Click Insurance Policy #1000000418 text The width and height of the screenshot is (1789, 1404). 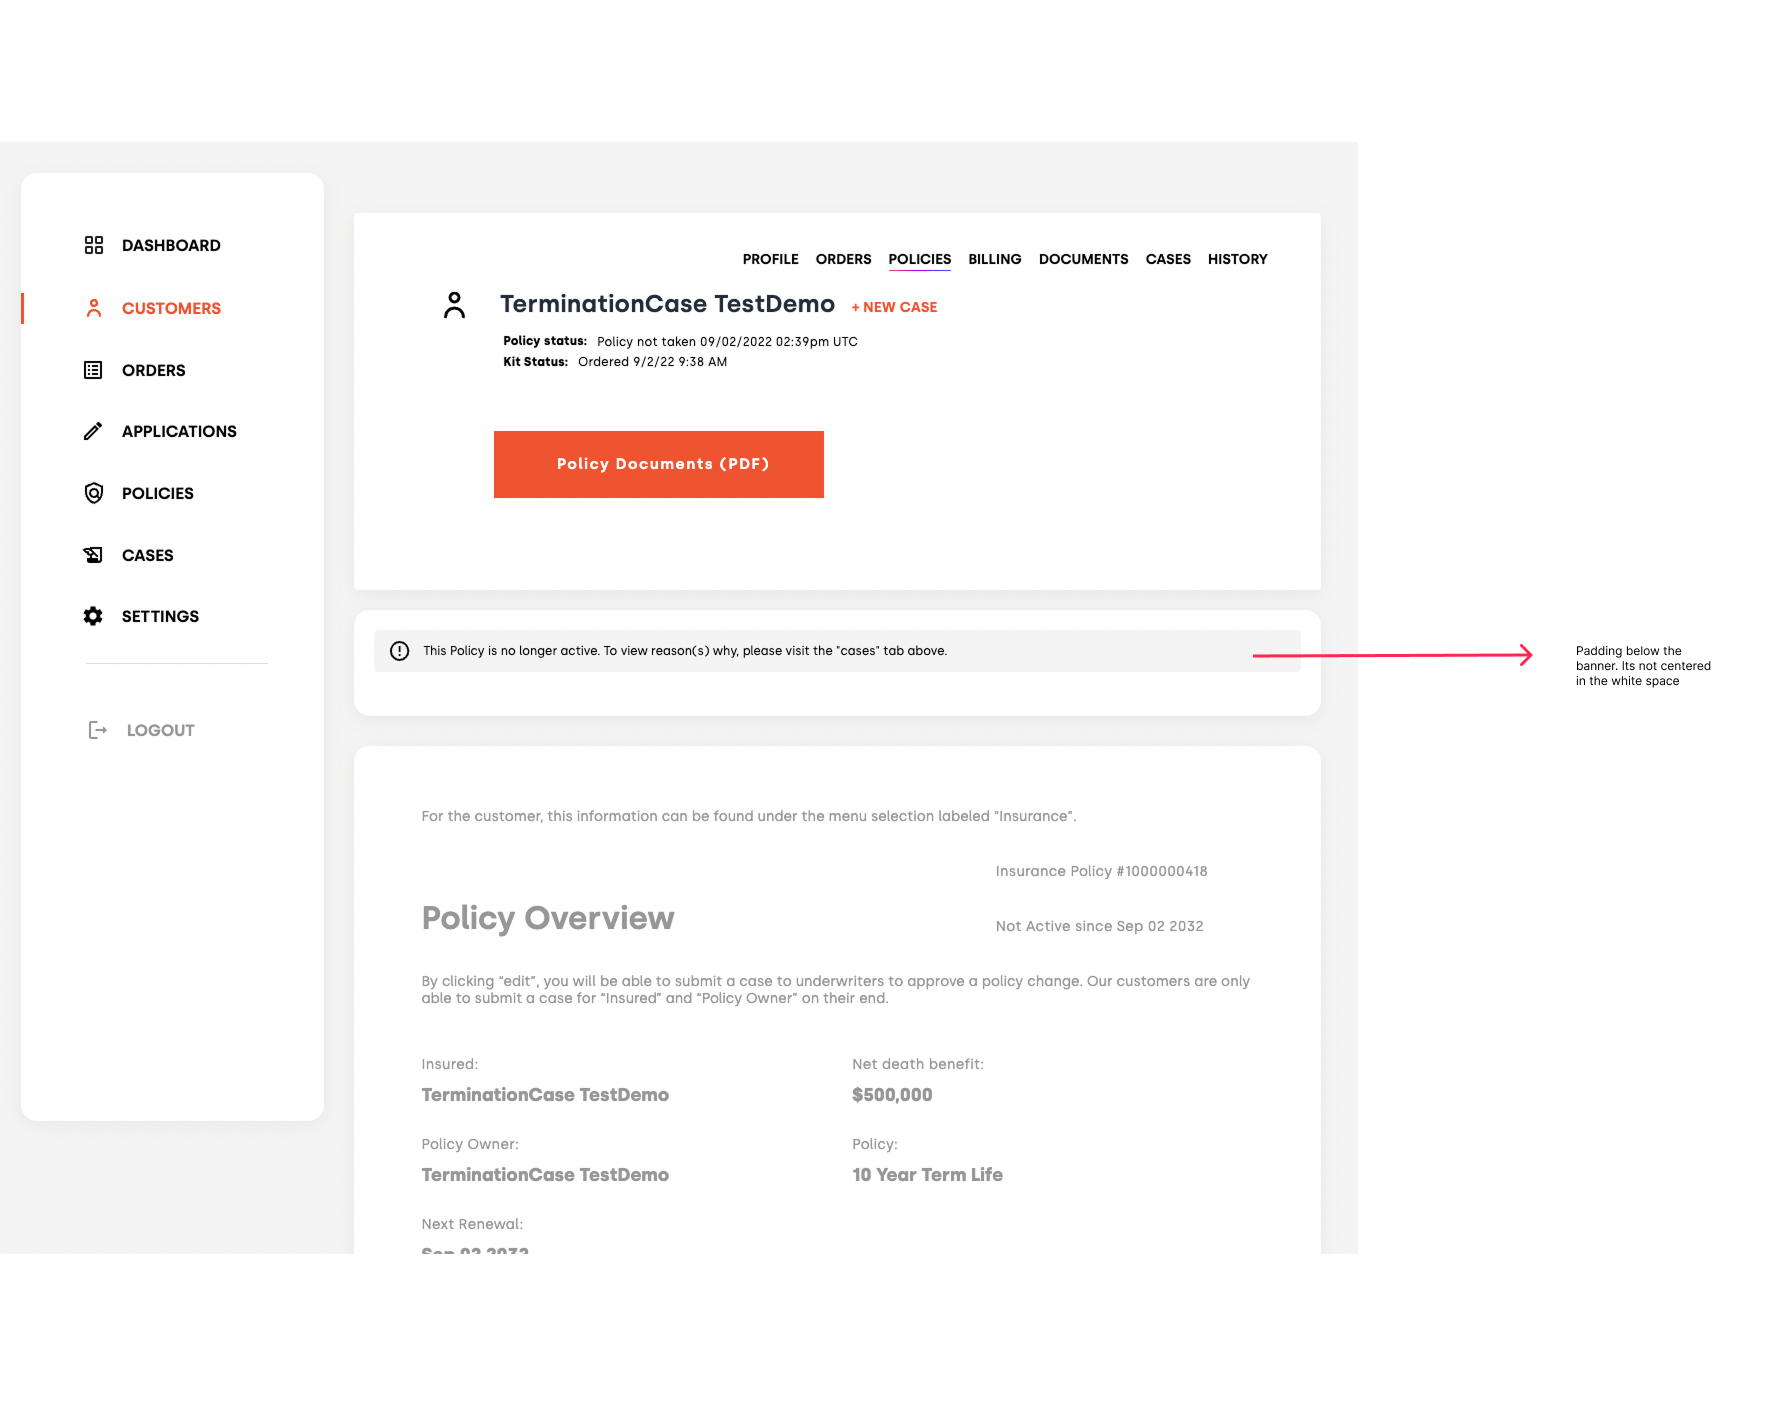[x=1102, y=871]
